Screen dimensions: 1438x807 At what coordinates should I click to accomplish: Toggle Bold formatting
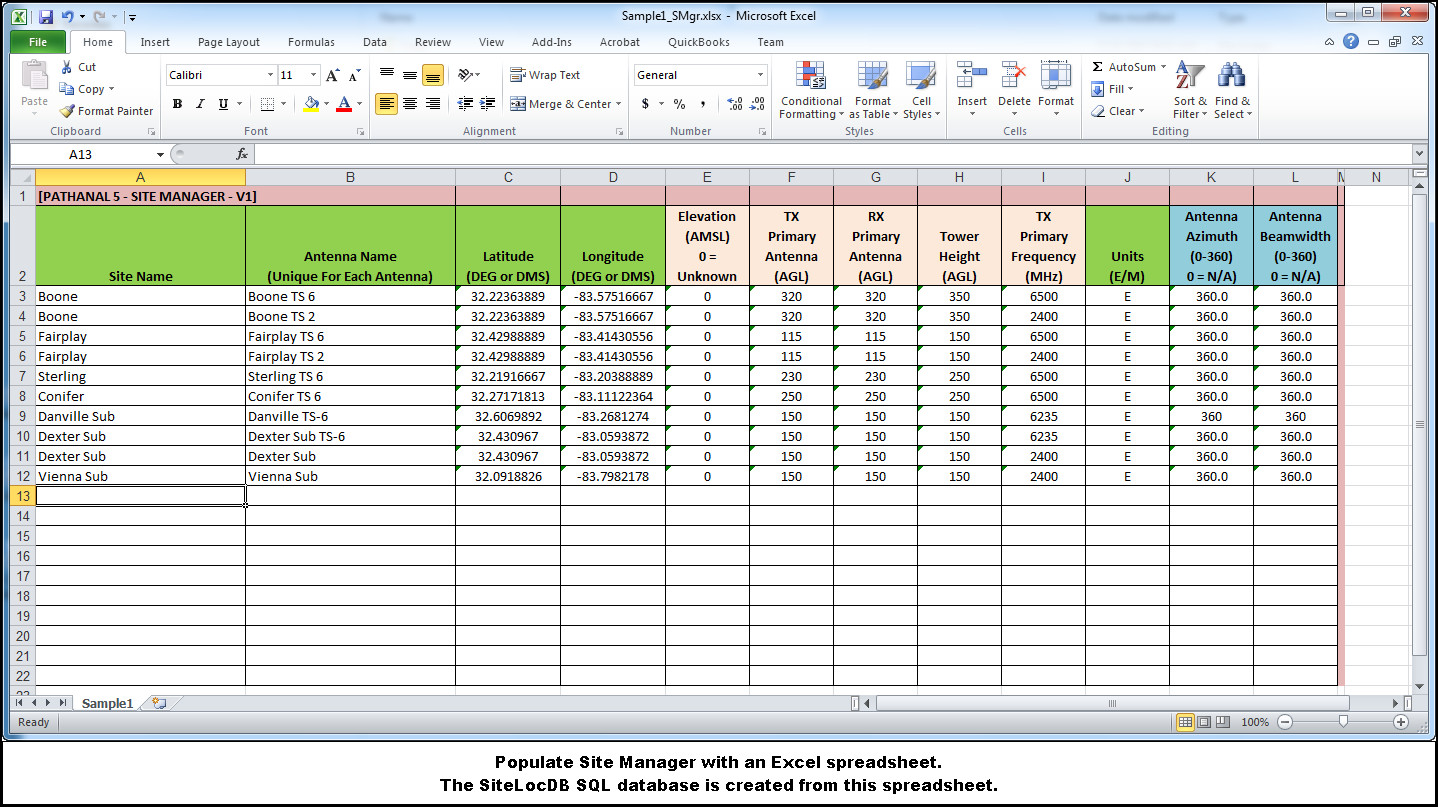(177, 104)
